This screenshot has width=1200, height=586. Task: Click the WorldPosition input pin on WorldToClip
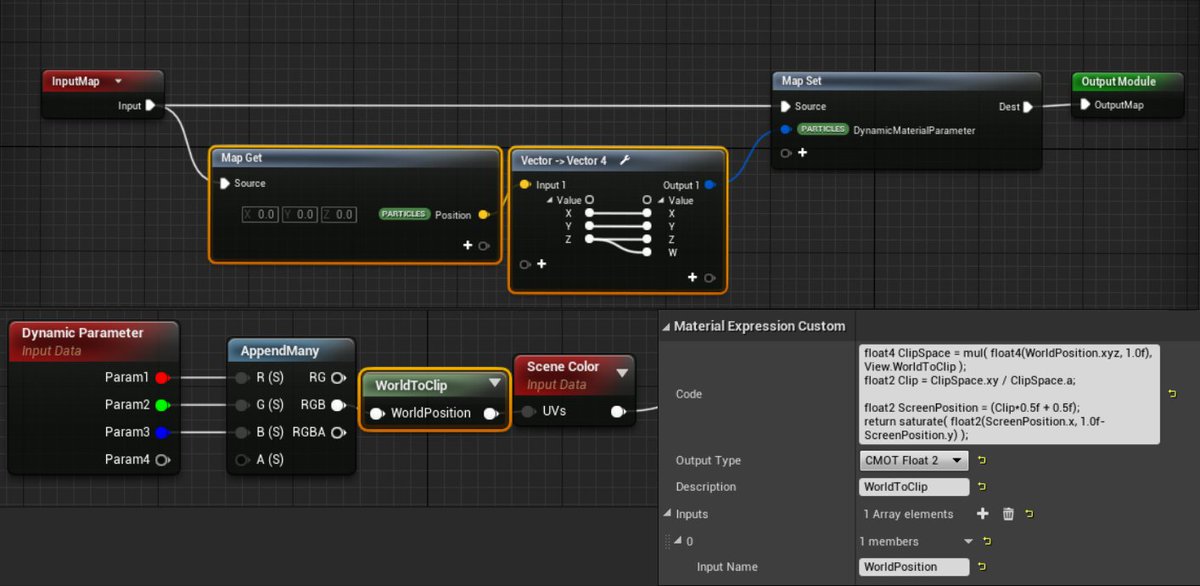pos(377,413)
